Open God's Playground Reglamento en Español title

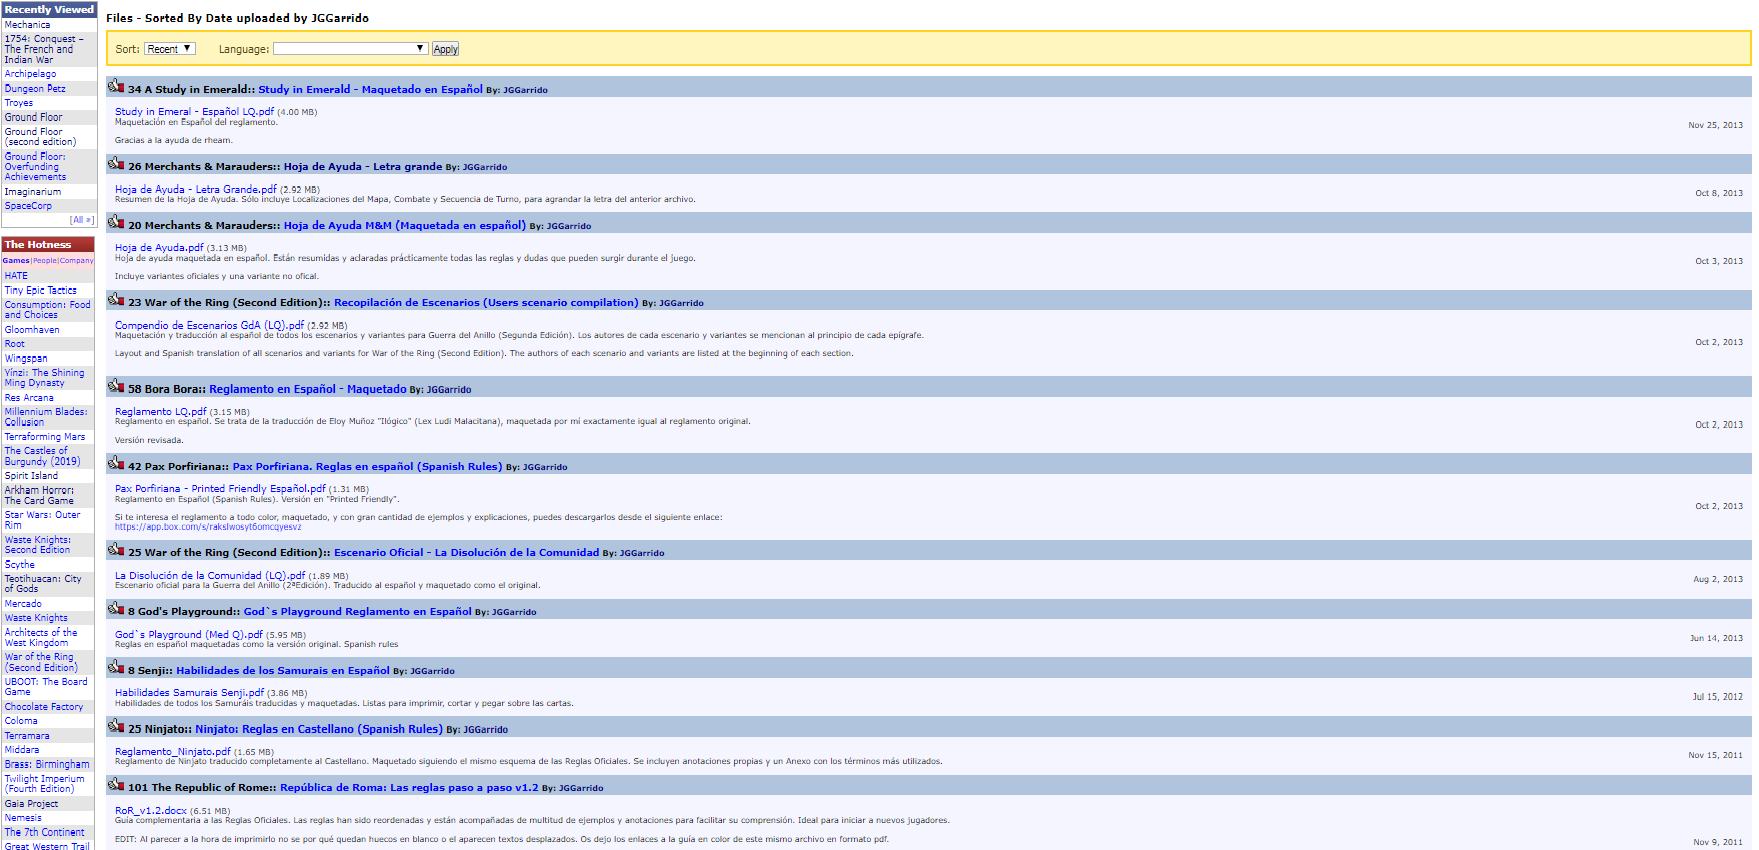(358, 611)
